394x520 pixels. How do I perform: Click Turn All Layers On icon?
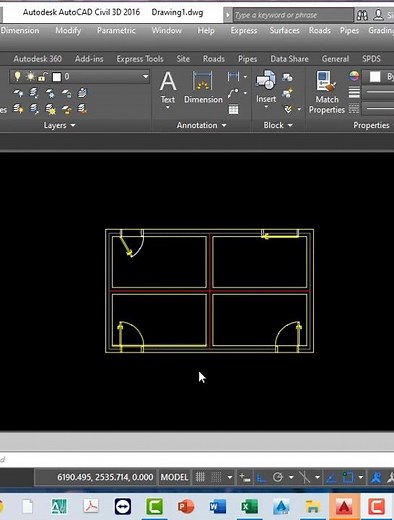18,109
